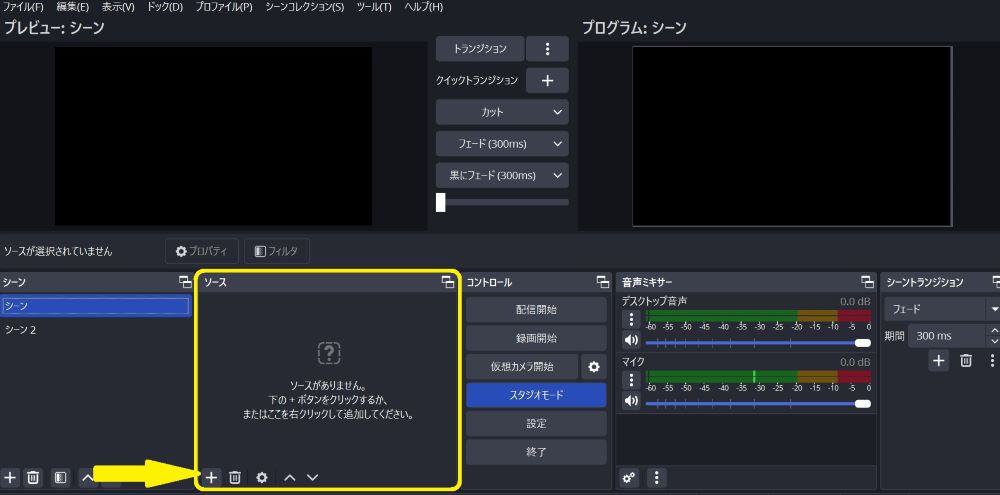Delete selected scene with the trash icon

click(33, 477)
